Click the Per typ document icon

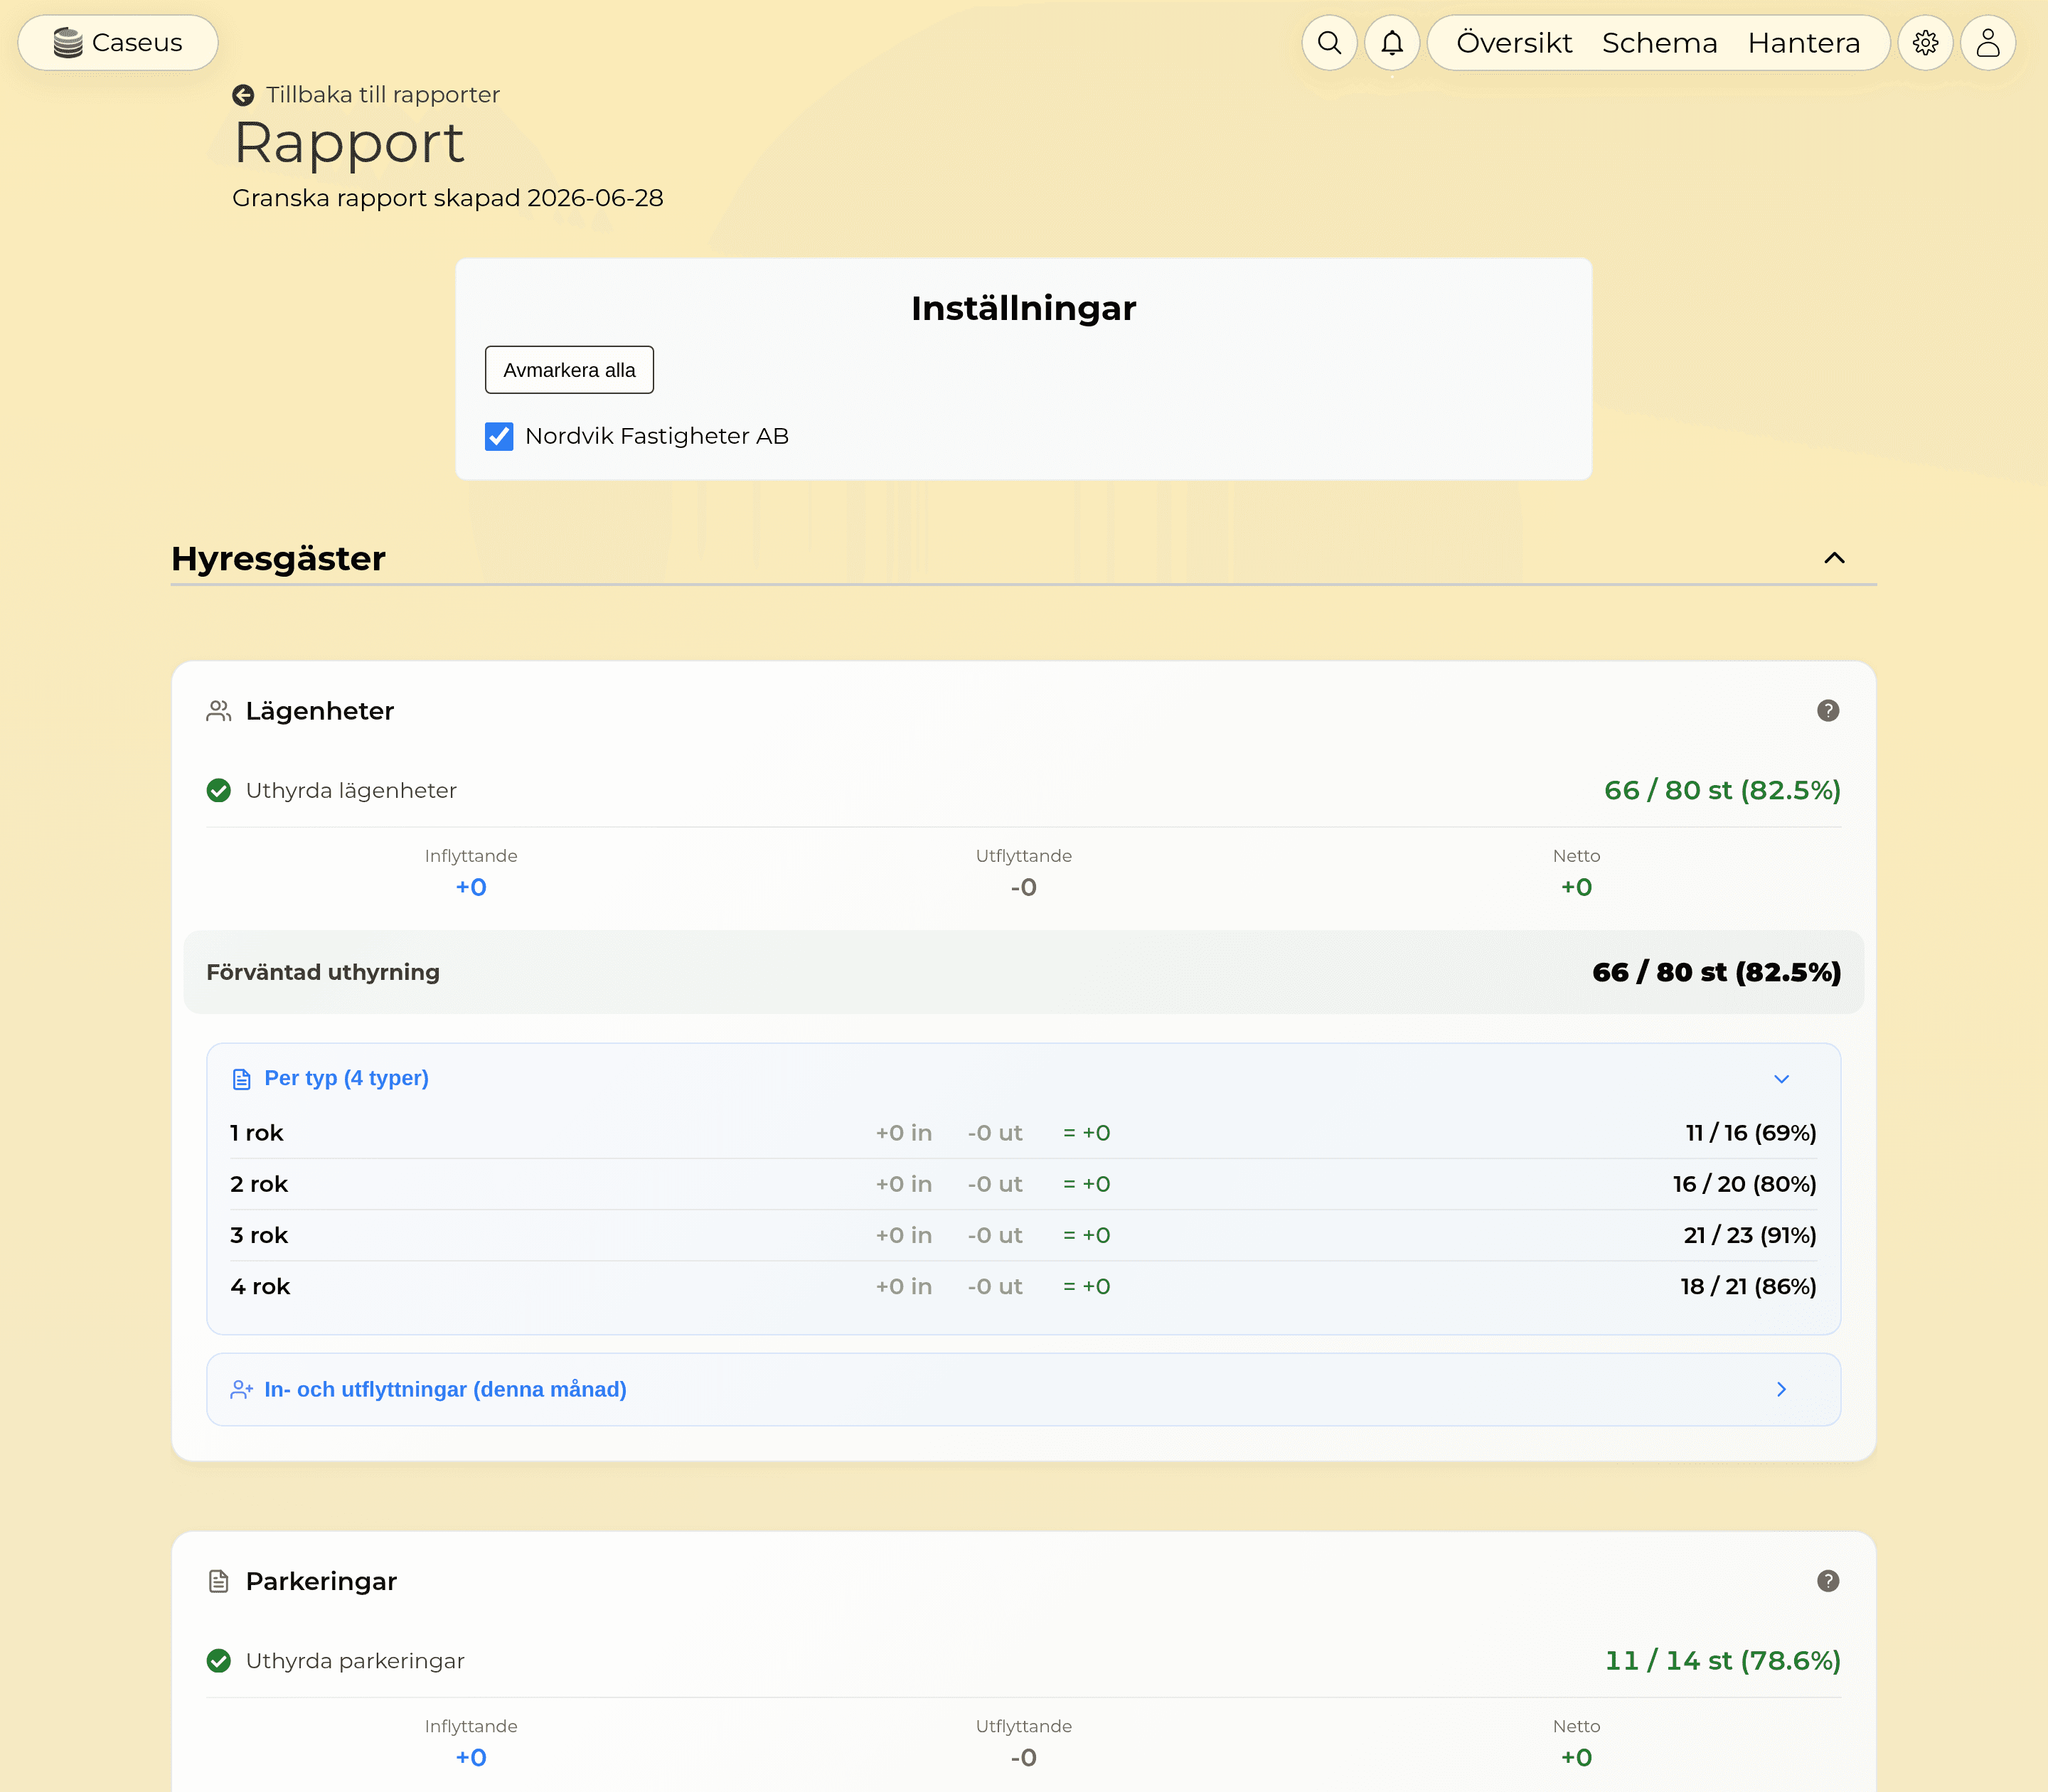[x=241, y=1079]
